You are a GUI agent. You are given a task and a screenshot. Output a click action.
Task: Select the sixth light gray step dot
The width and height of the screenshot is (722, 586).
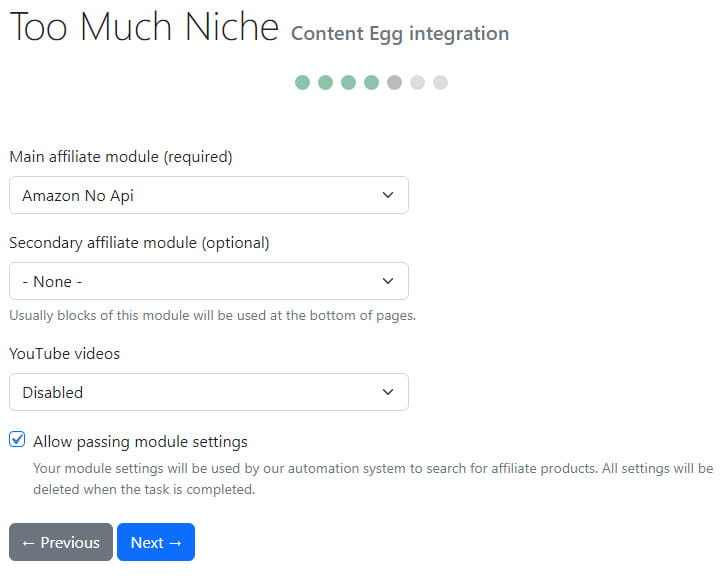click(x=418, y=82)
